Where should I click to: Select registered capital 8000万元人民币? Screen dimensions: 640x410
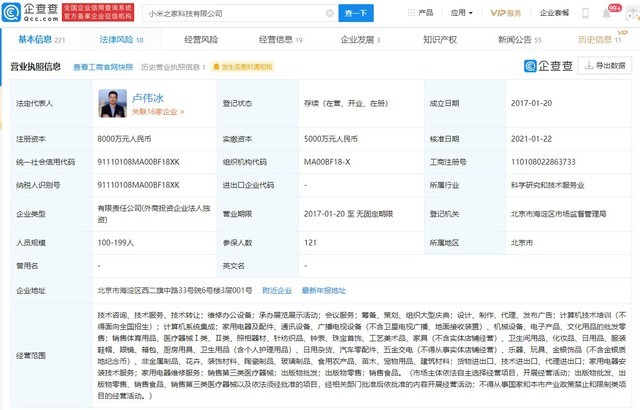(124, 139)
